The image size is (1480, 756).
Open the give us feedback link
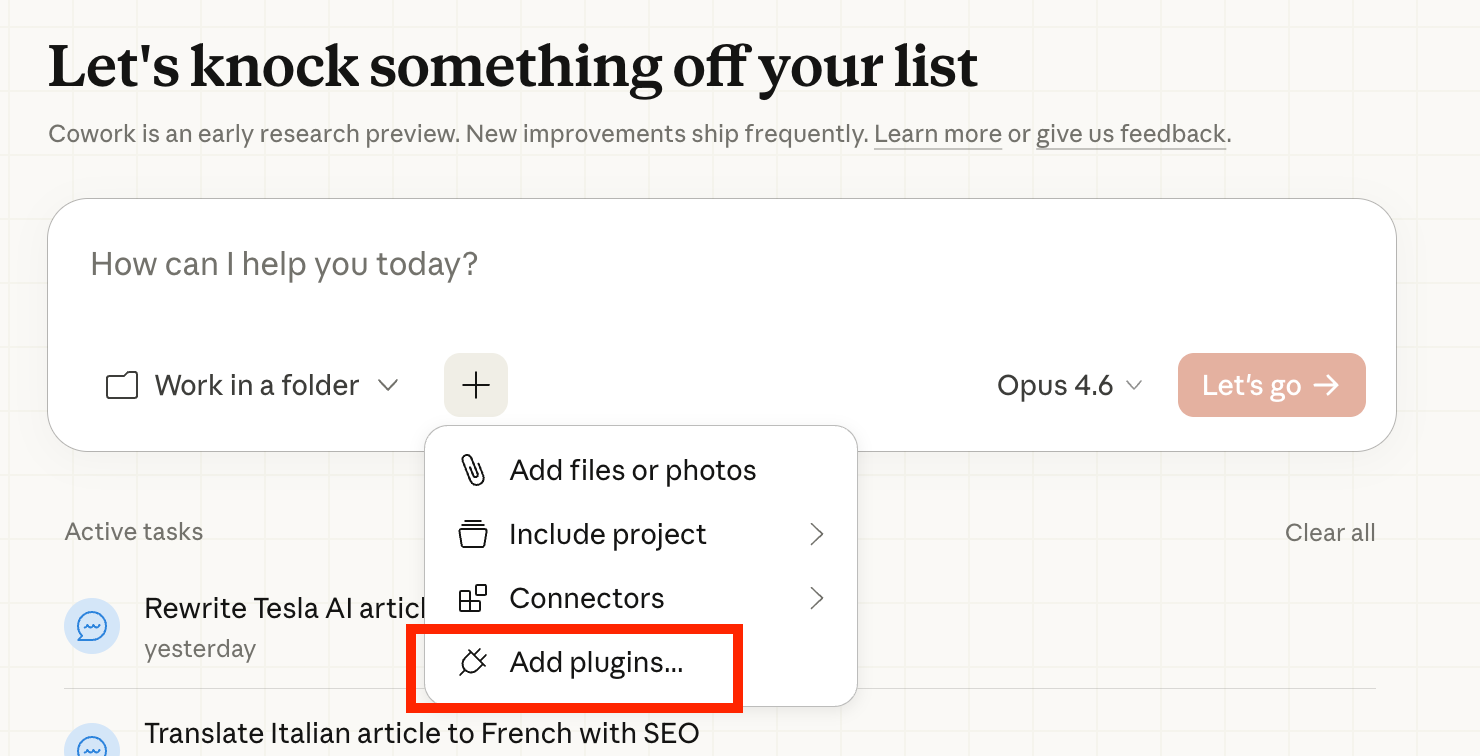(x=1130, y=134)
